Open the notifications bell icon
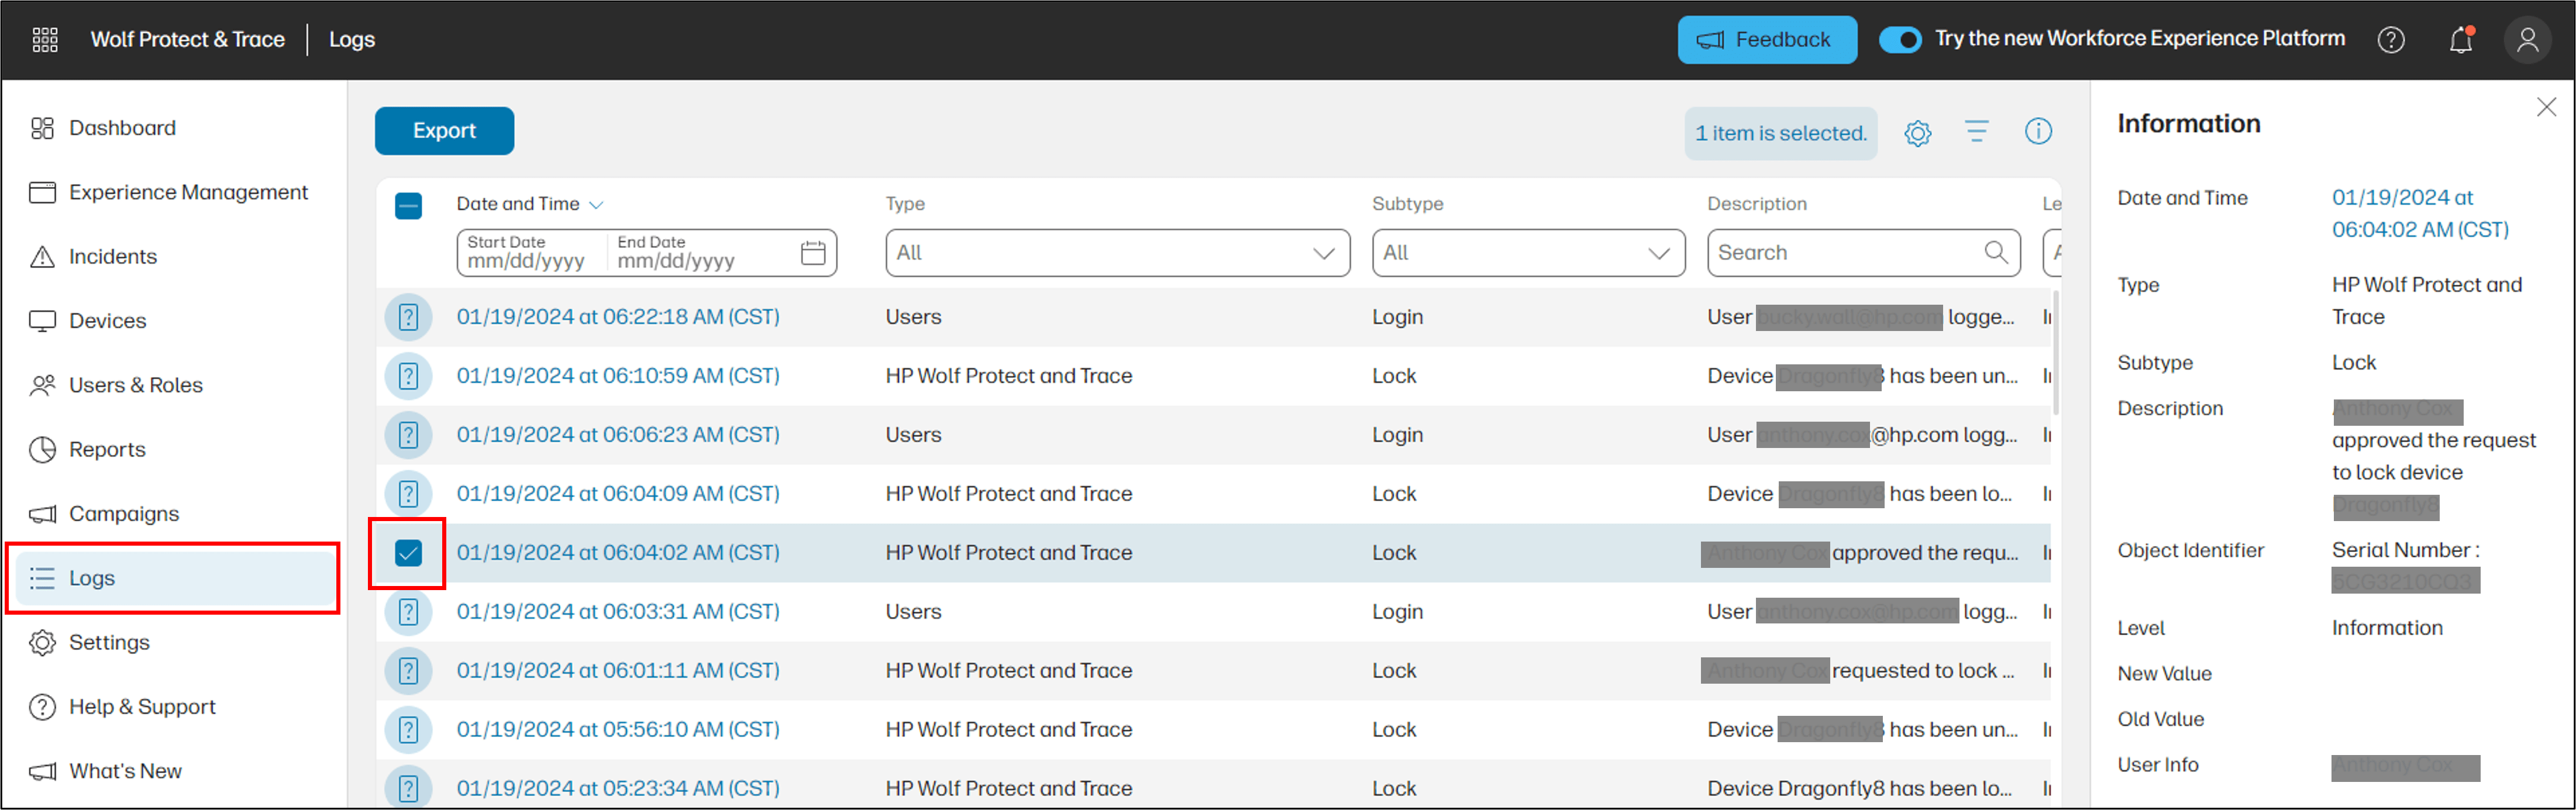The image size is (2576, 810). coord(2461,39)
